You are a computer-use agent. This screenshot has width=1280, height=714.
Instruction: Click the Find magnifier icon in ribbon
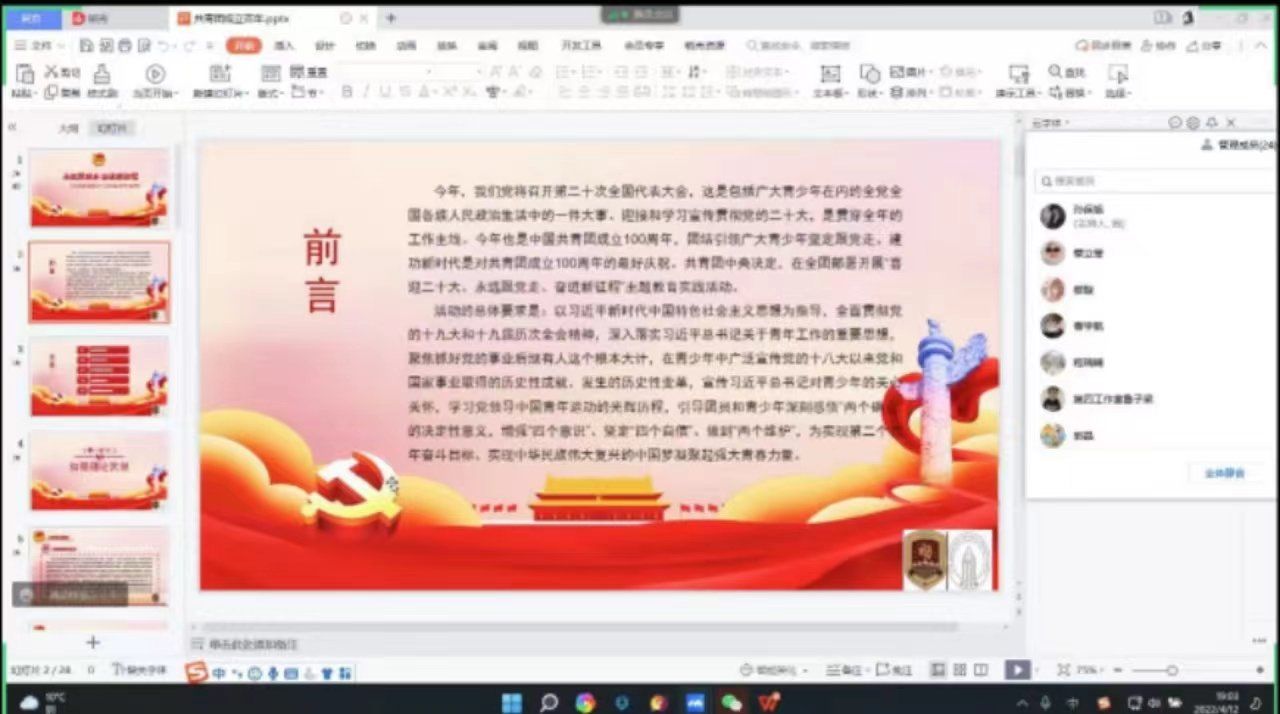(1056, 72)
